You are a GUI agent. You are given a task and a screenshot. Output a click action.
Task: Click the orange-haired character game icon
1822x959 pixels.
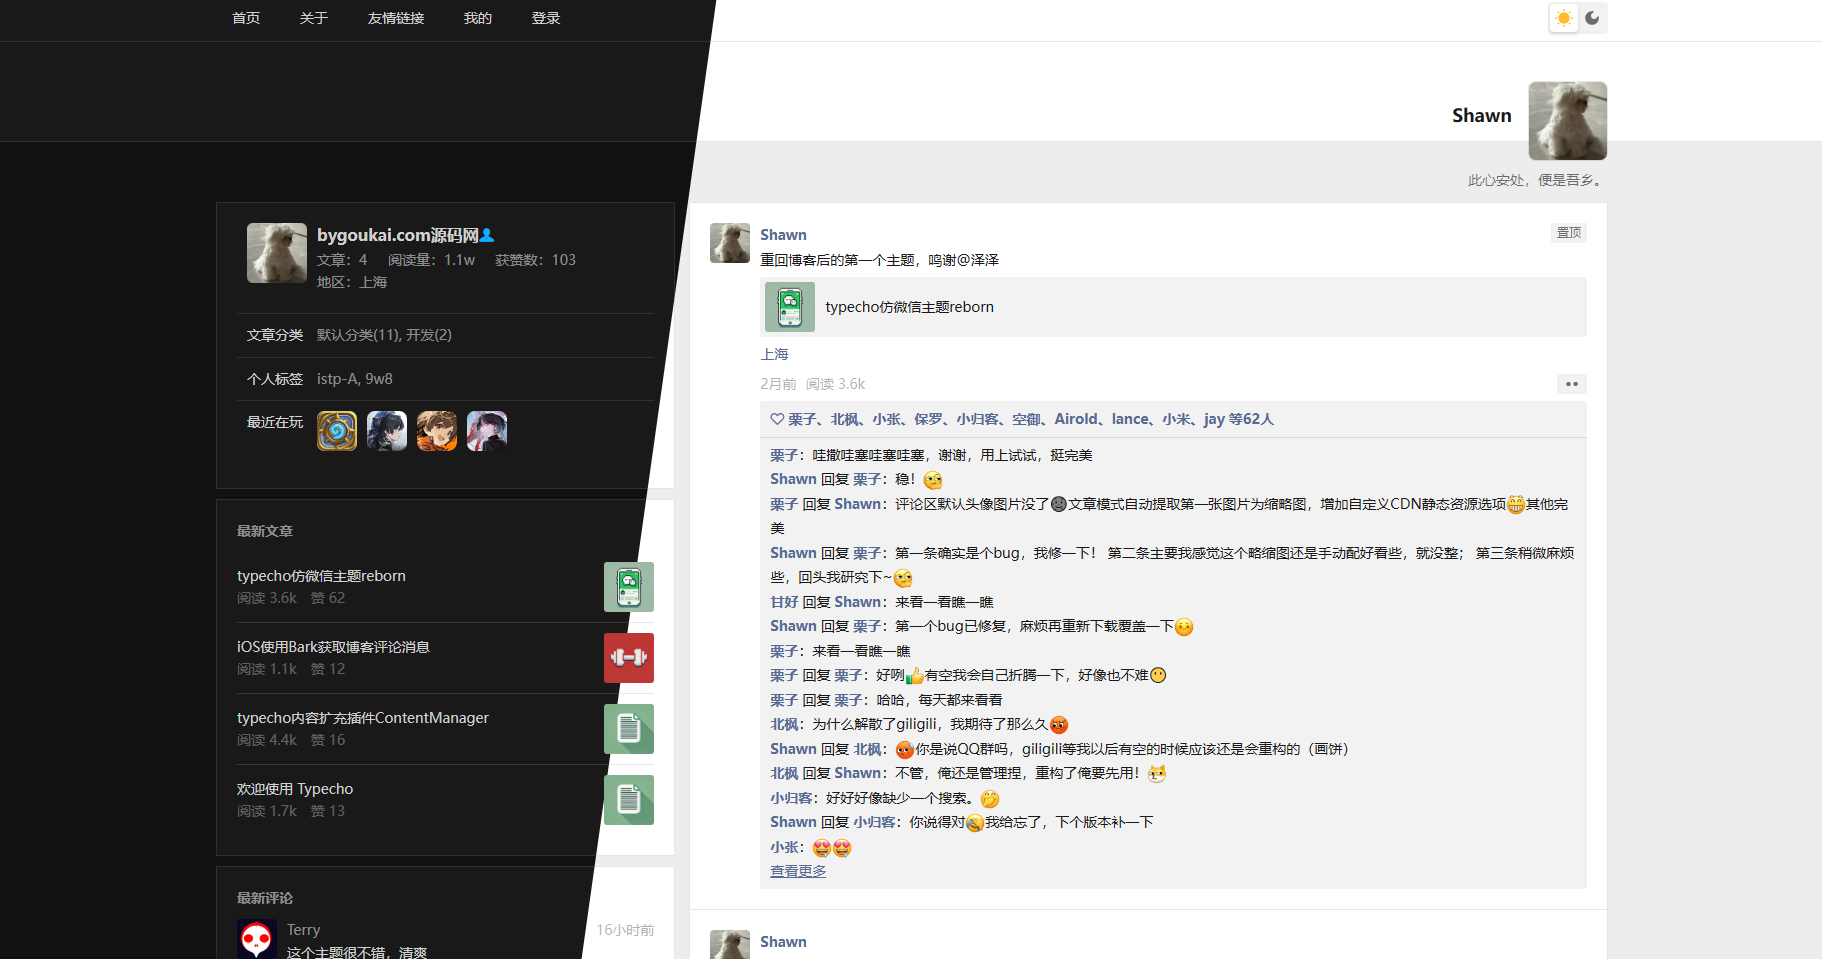(437, 431)
